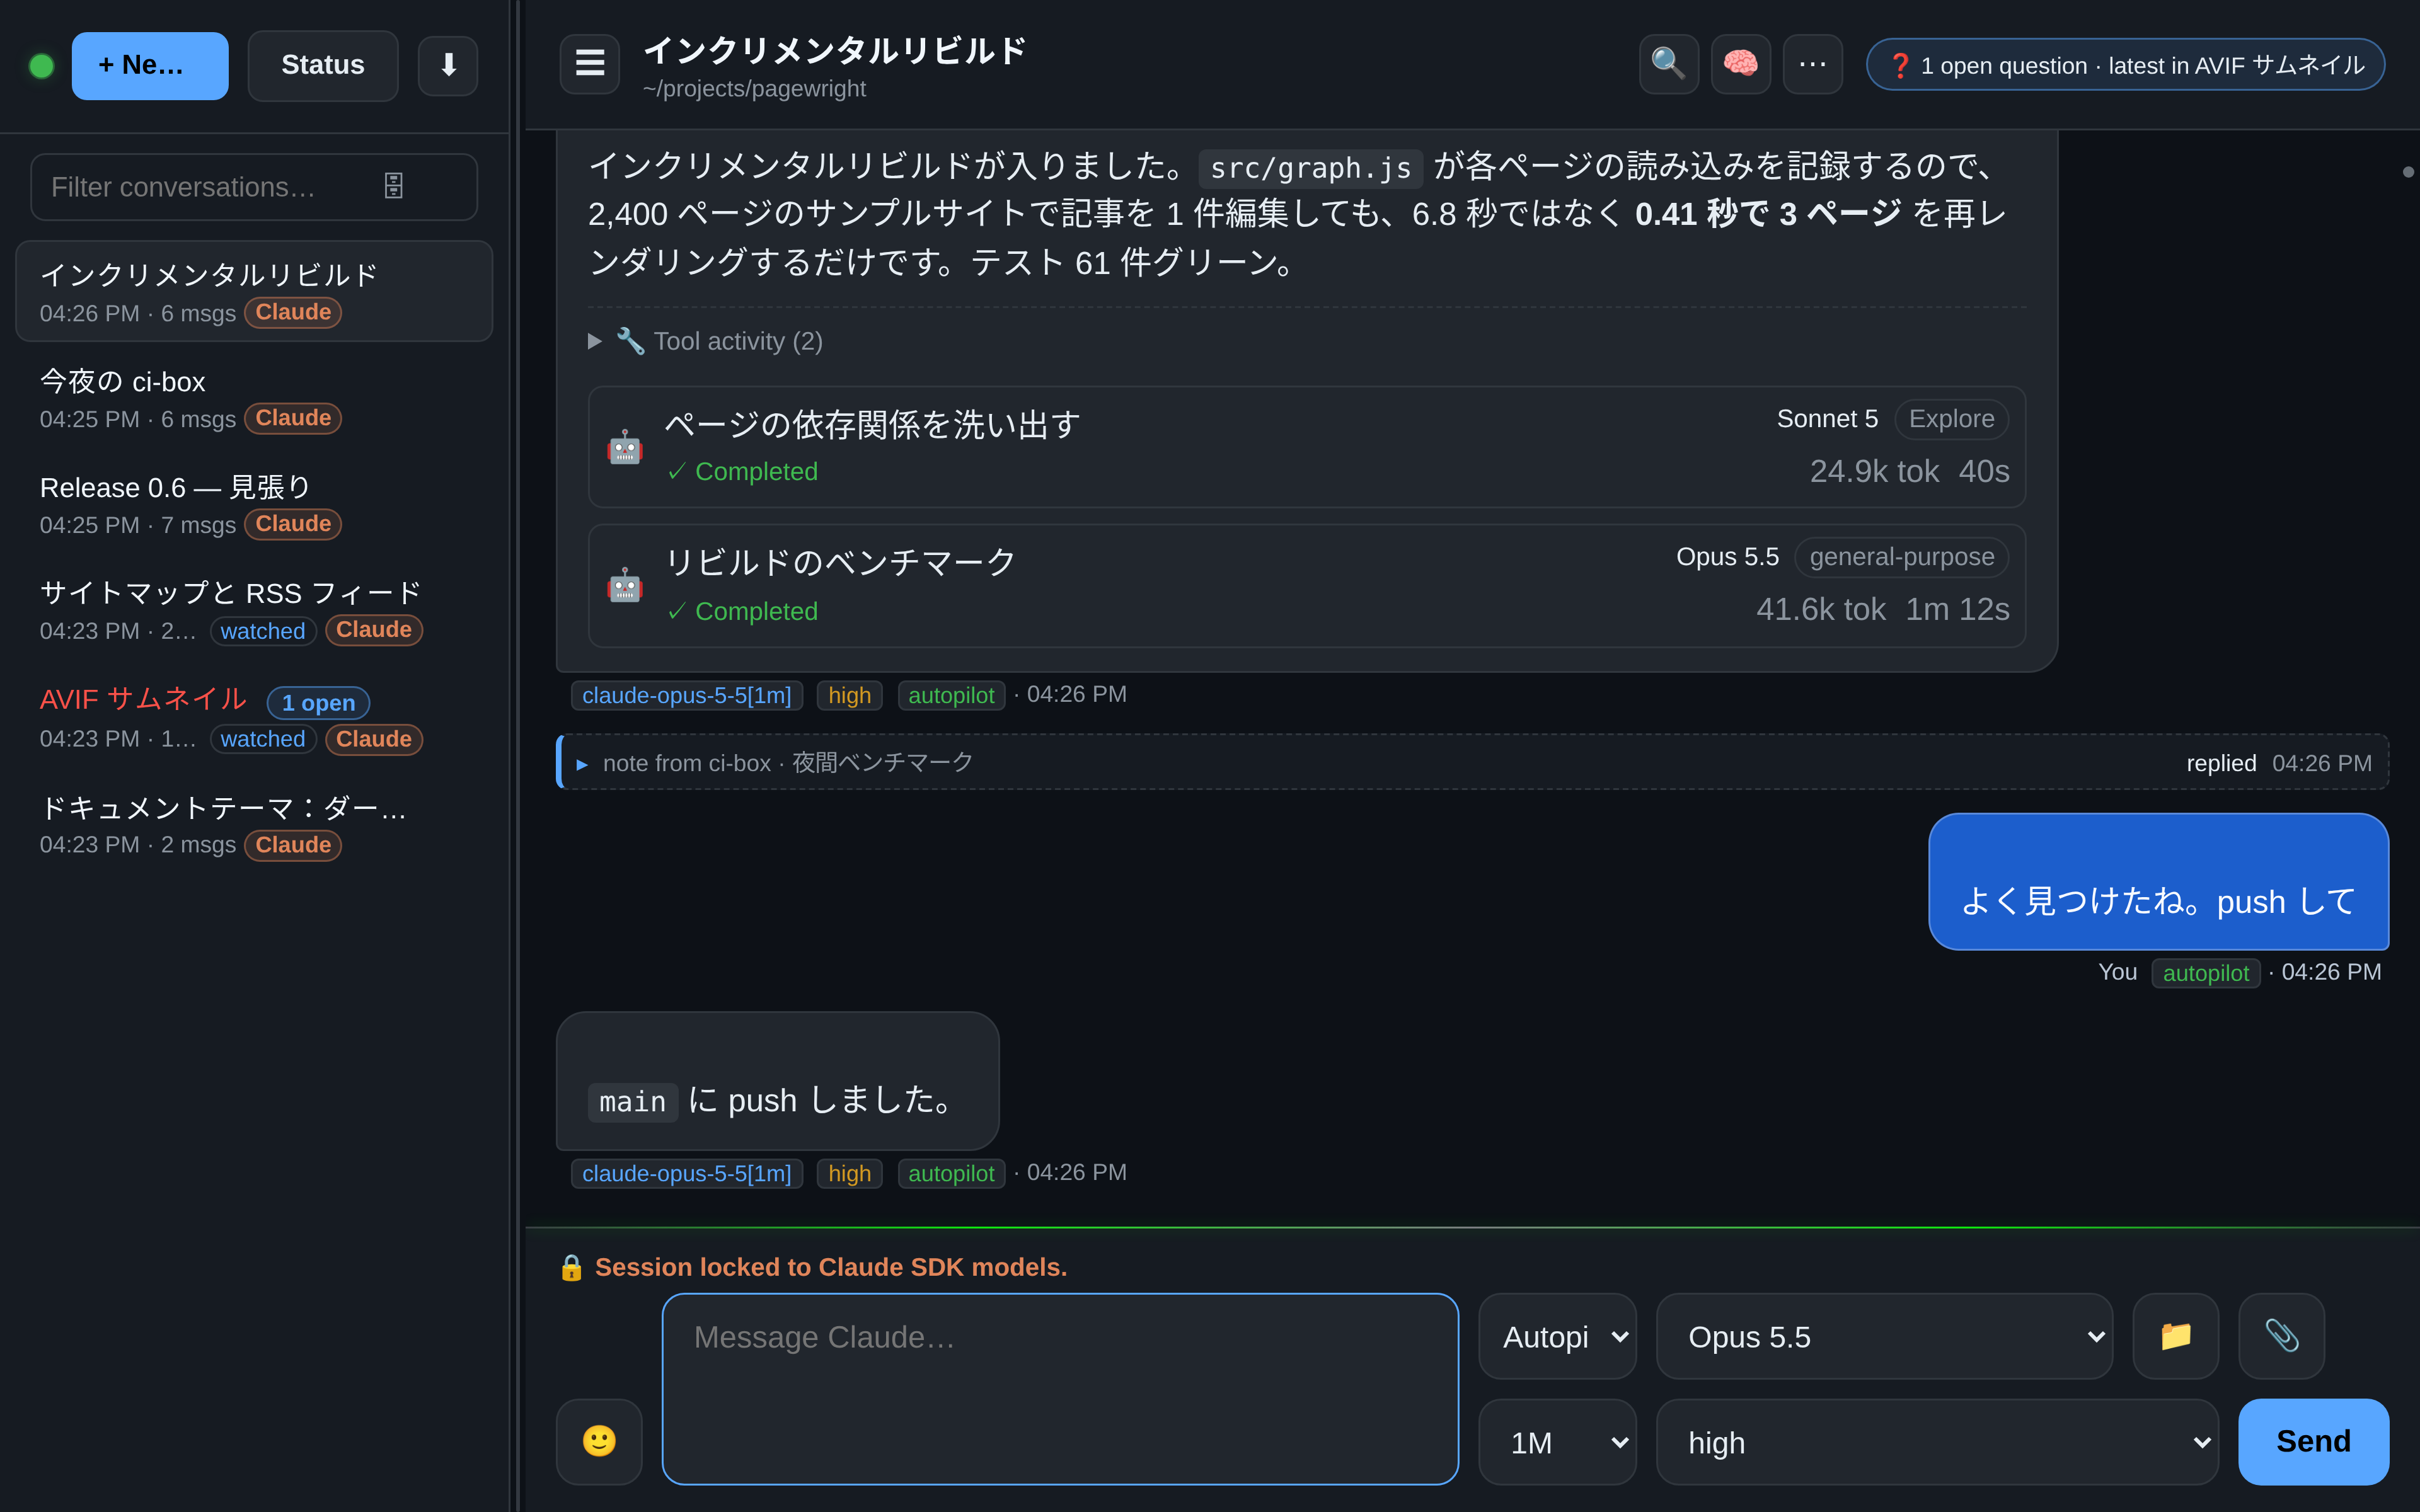This screenshot has height=1512, width=2420.
Task: Open the サイトマップと RSS フィード conversation
Action: pos(254,610)
